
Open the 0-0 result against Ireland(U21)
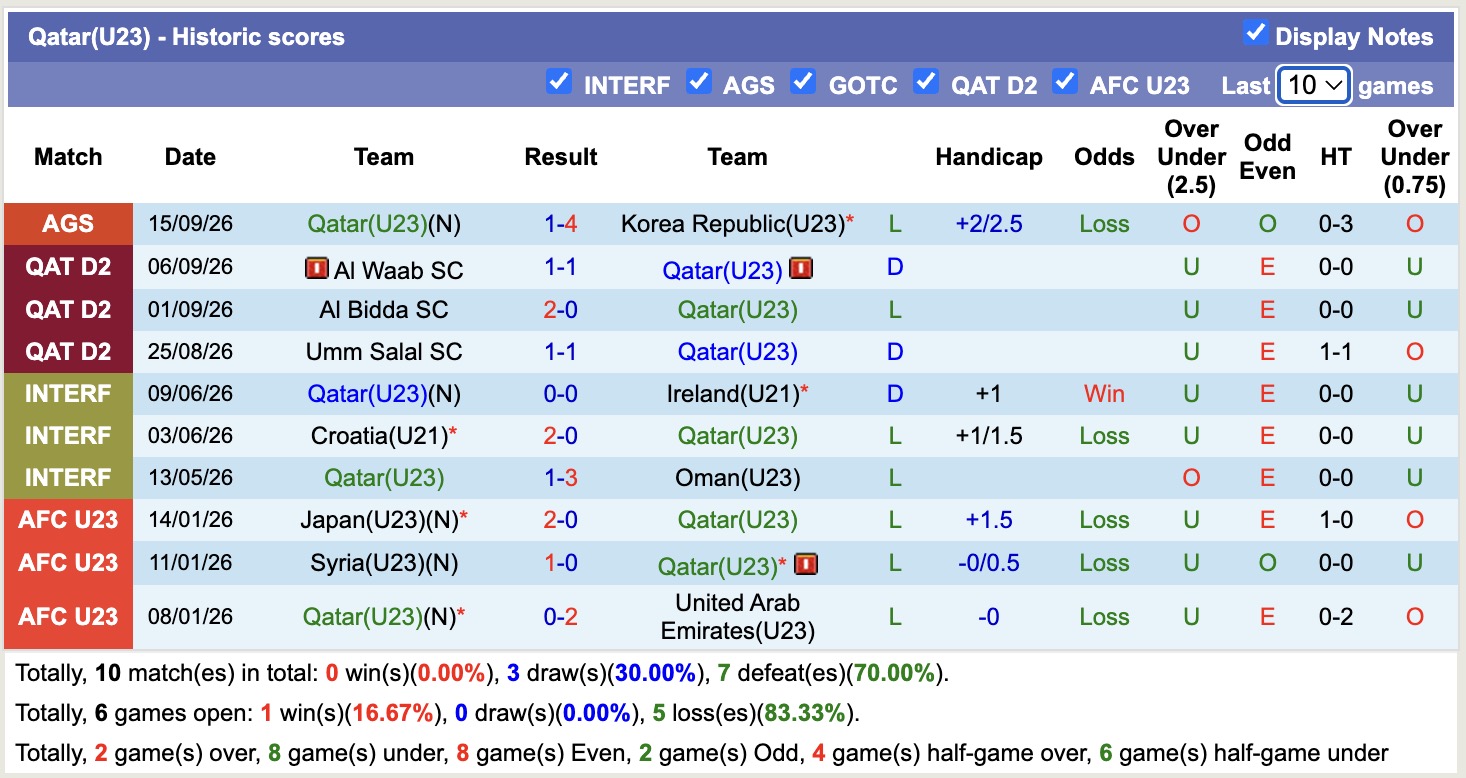pos(561,394)
